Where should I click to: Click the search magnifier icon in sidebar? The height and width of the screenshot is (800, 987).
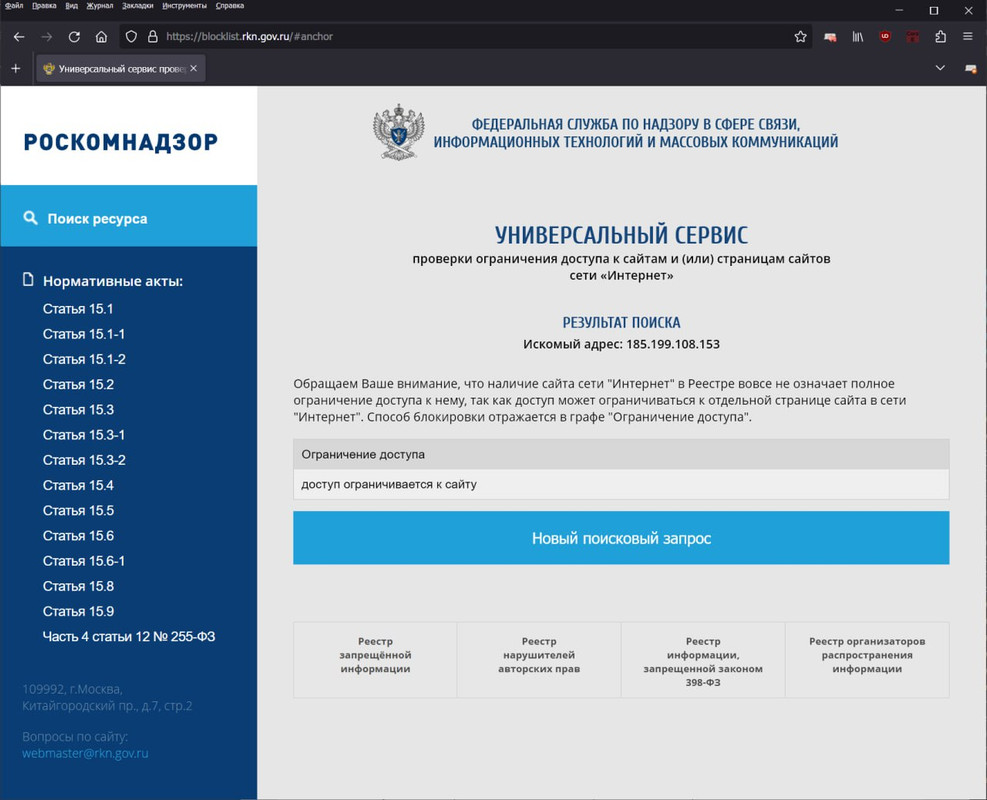coord(30,218)
